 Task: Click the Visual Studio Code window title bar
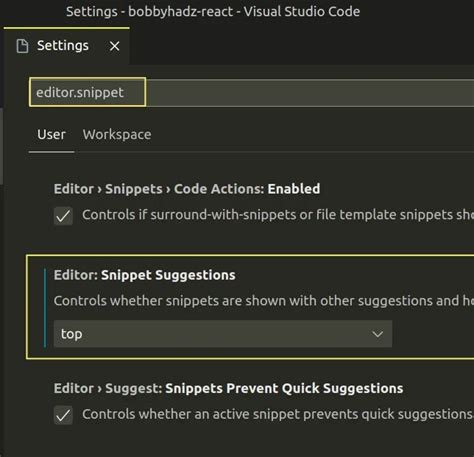(213, 11)
